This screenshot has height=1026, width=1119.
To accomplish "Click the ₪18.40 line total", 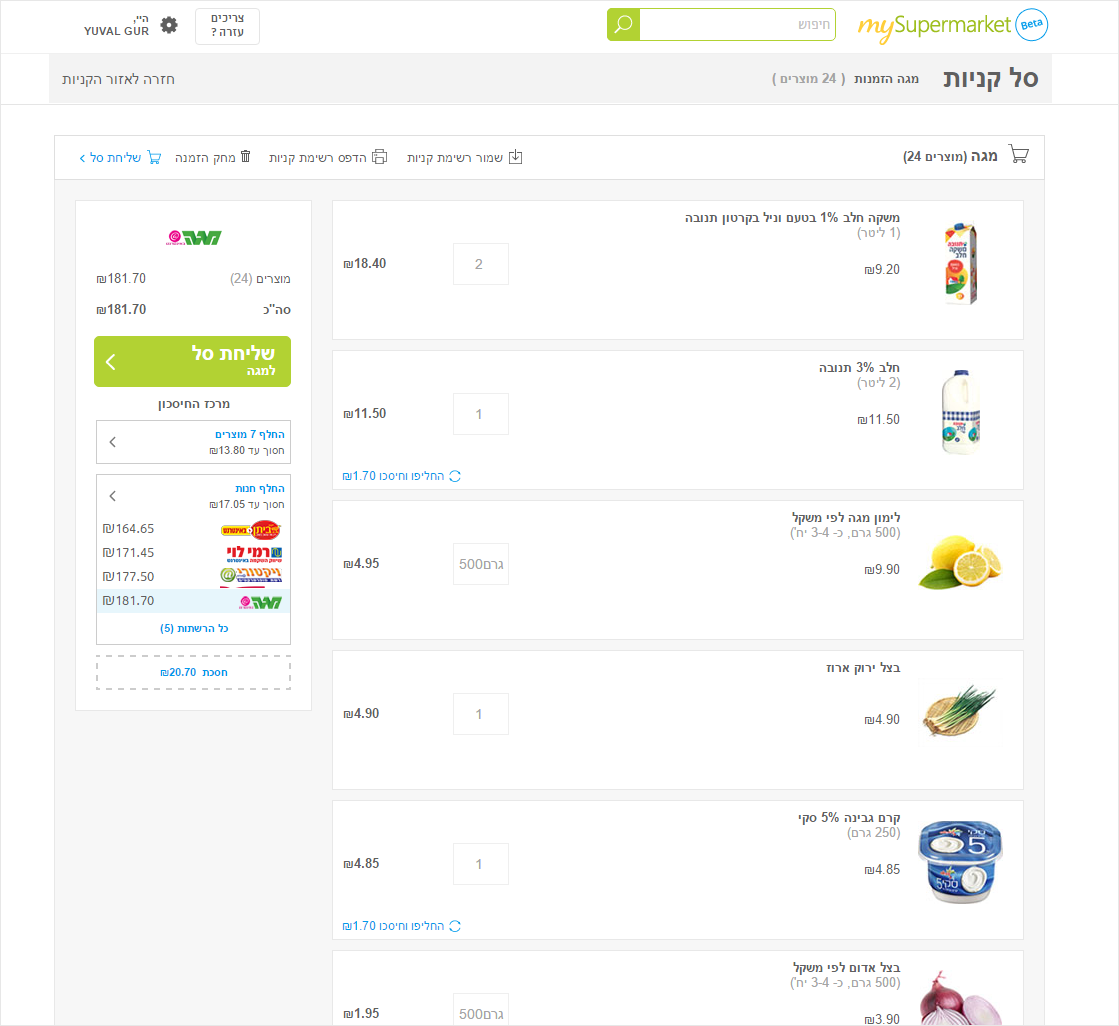I will tap(365, 264).
